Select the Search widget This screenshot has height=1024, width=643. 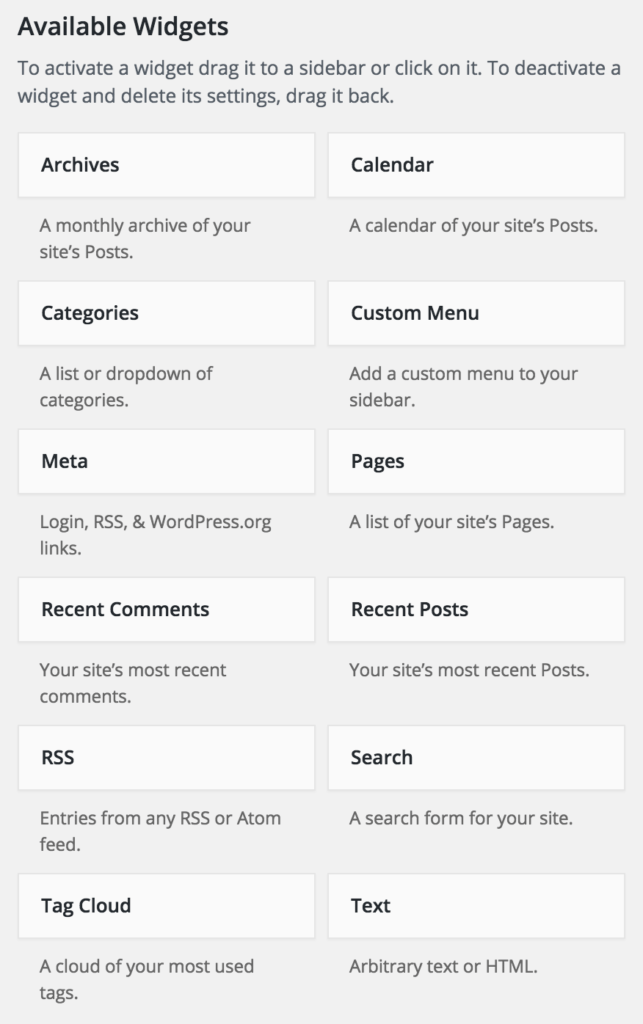point(476,758)
